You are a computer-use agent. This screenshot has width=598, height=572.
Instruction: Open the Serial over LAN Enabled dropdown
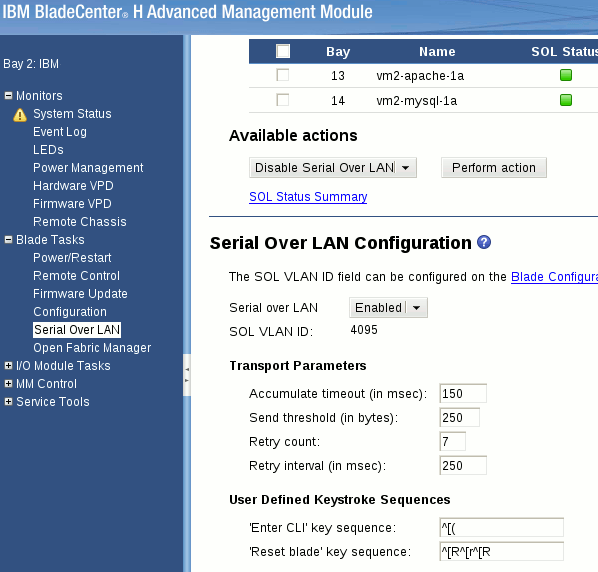point(388,307)
